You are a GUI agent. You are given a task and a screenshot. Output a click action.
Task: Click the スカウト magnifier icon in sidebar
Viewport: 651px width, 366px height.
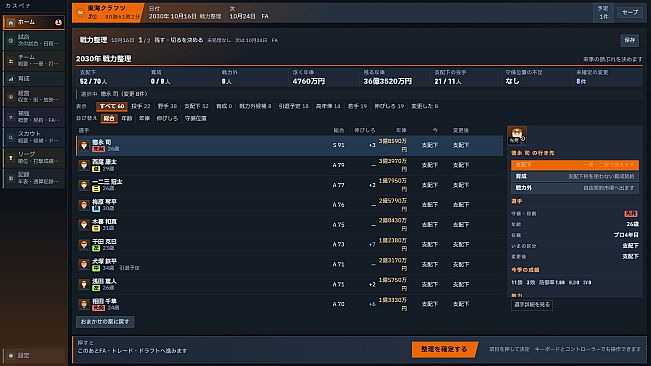tap(11, 137)
